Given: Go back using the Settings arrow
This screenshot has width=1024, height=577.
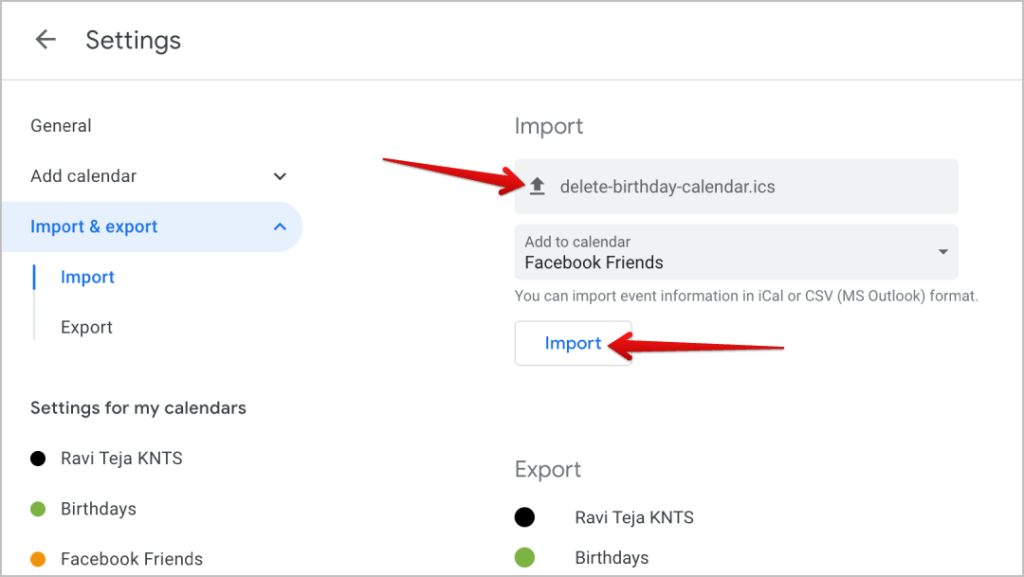Looking at the screenshot, I should [45, 39].
